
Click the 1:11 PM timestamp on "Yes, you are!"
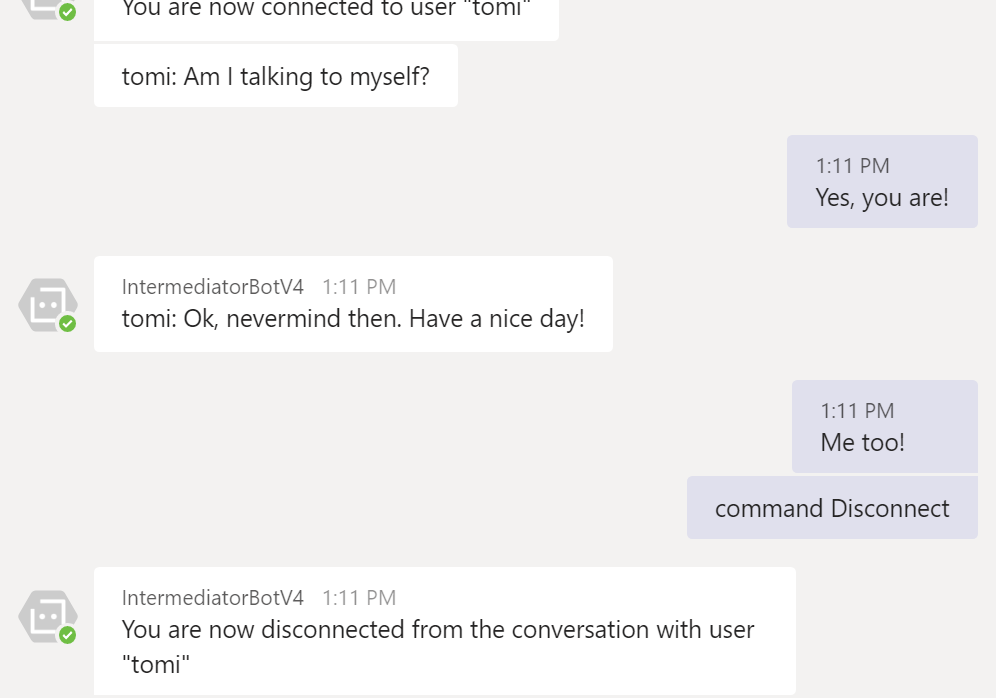pos(852,166)
